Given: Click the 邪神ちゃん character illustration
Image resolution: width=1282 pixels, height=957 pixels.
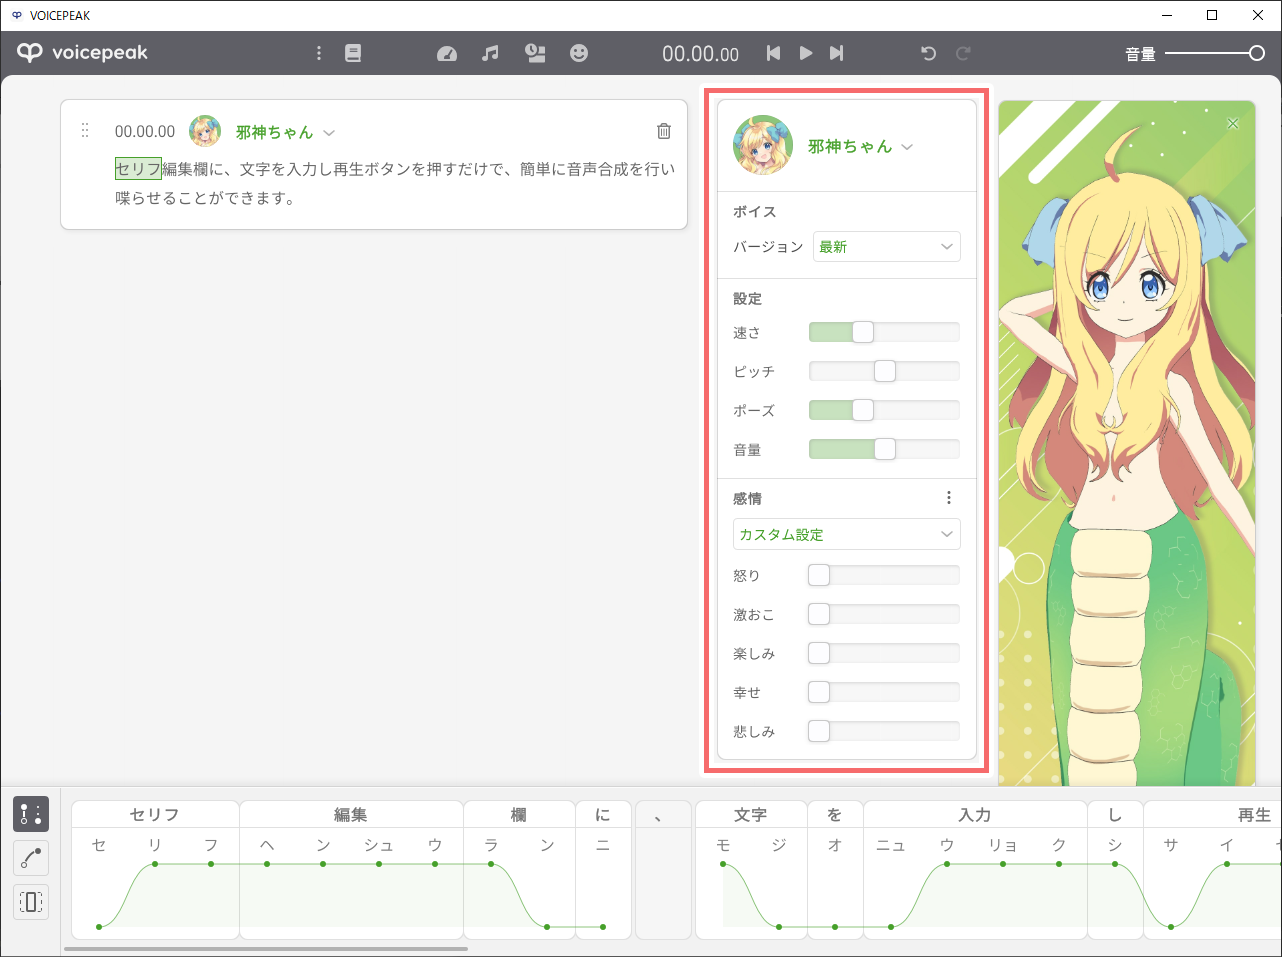Looking at the screenshot, I should [x=1127, y=443].
